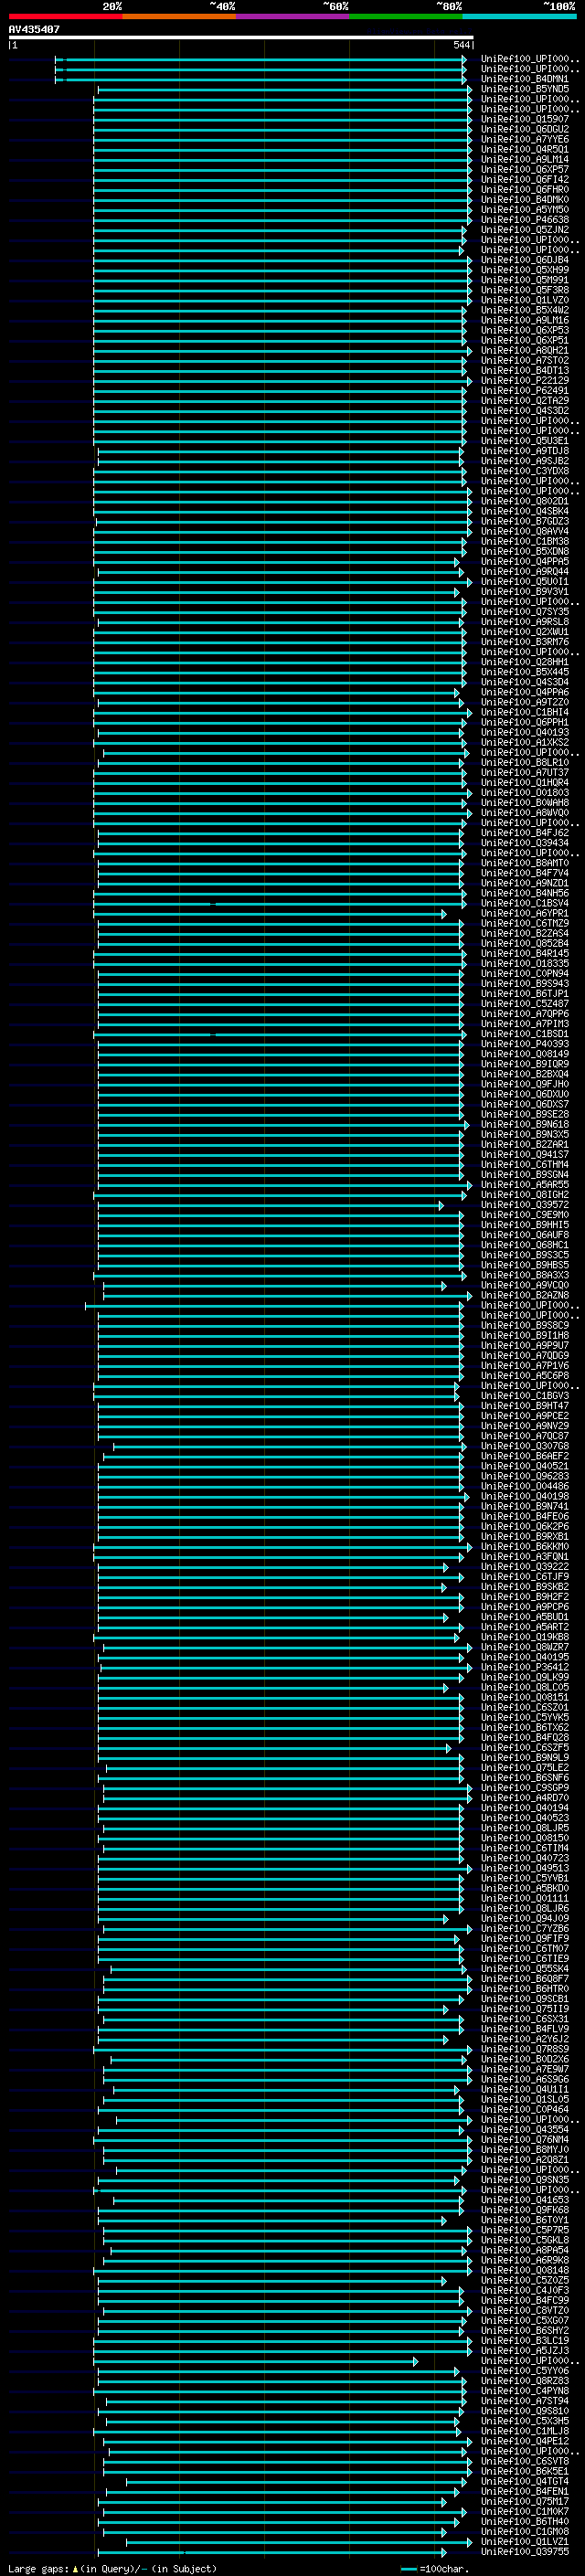
Task: Click the green ~80% identity legend segment
Action: tap(406, 16)
